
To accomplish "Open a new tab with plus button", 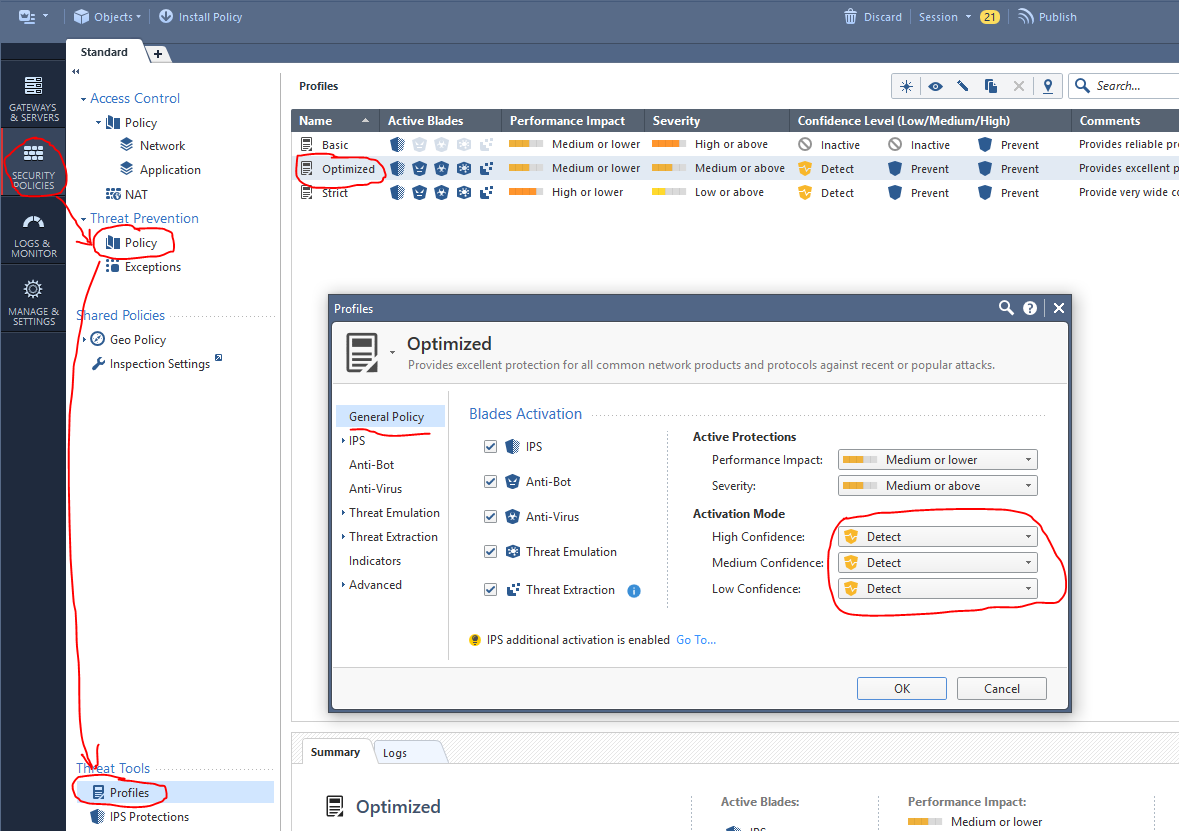I will (158, 53).
